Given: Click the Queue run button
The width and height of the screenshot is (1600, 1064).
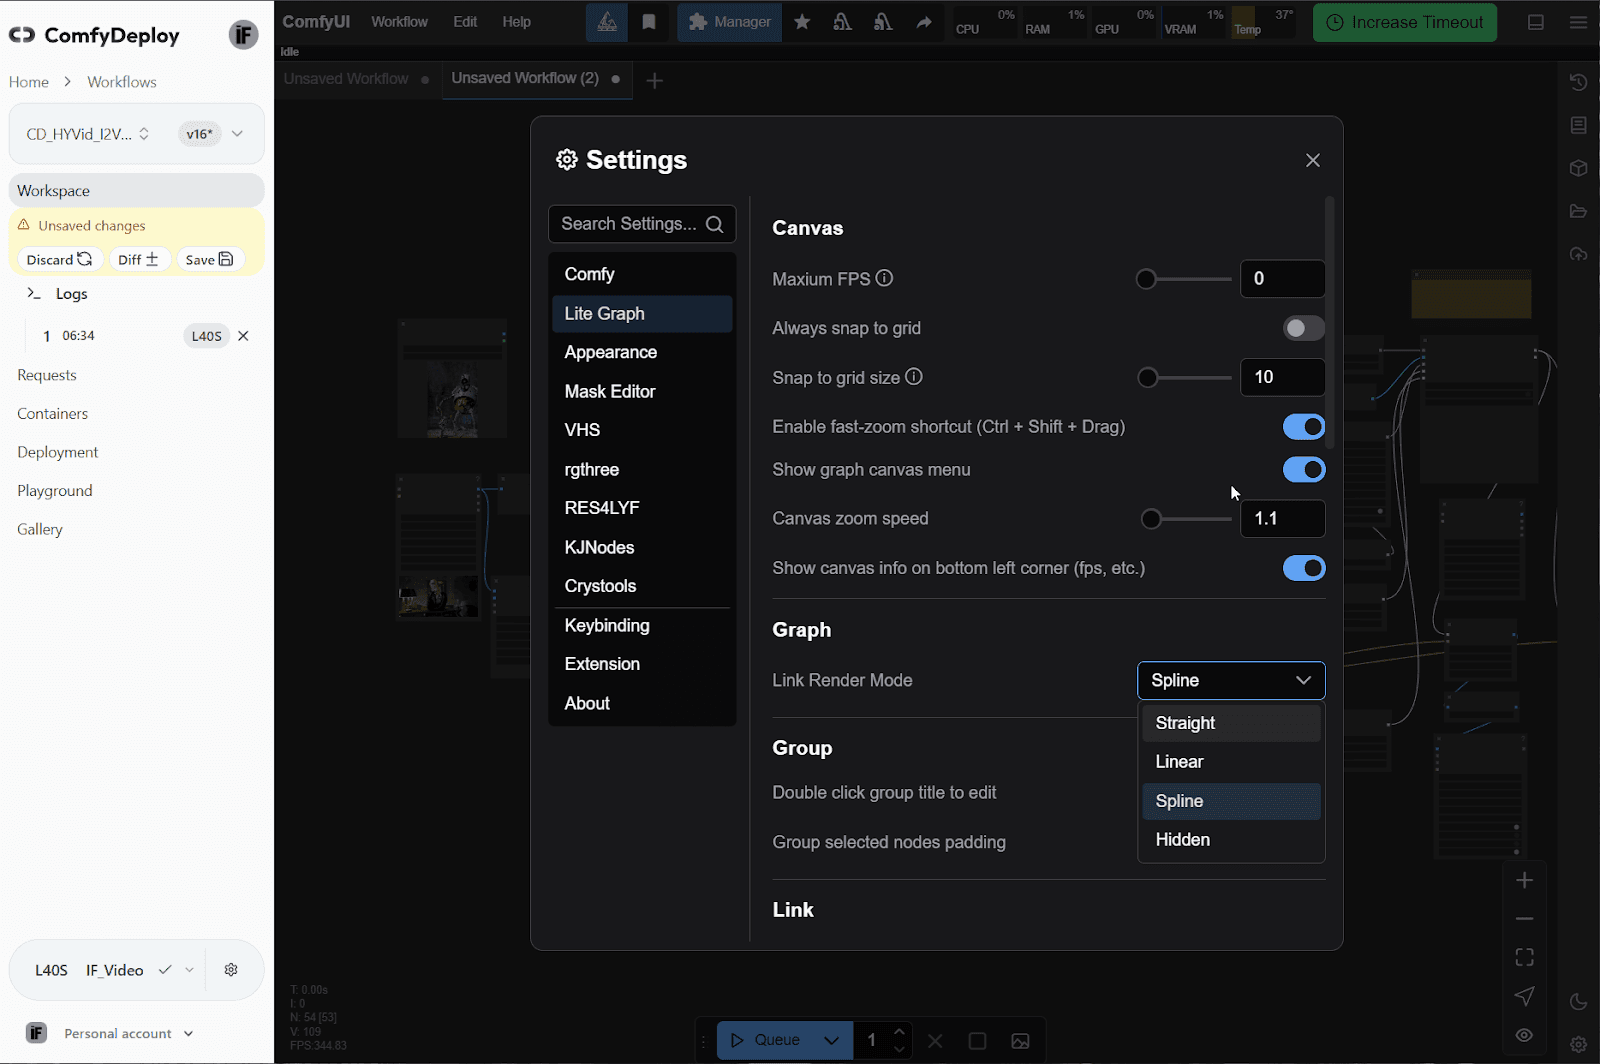Looking at the screenshot, I should click(x=765, y=1041).
